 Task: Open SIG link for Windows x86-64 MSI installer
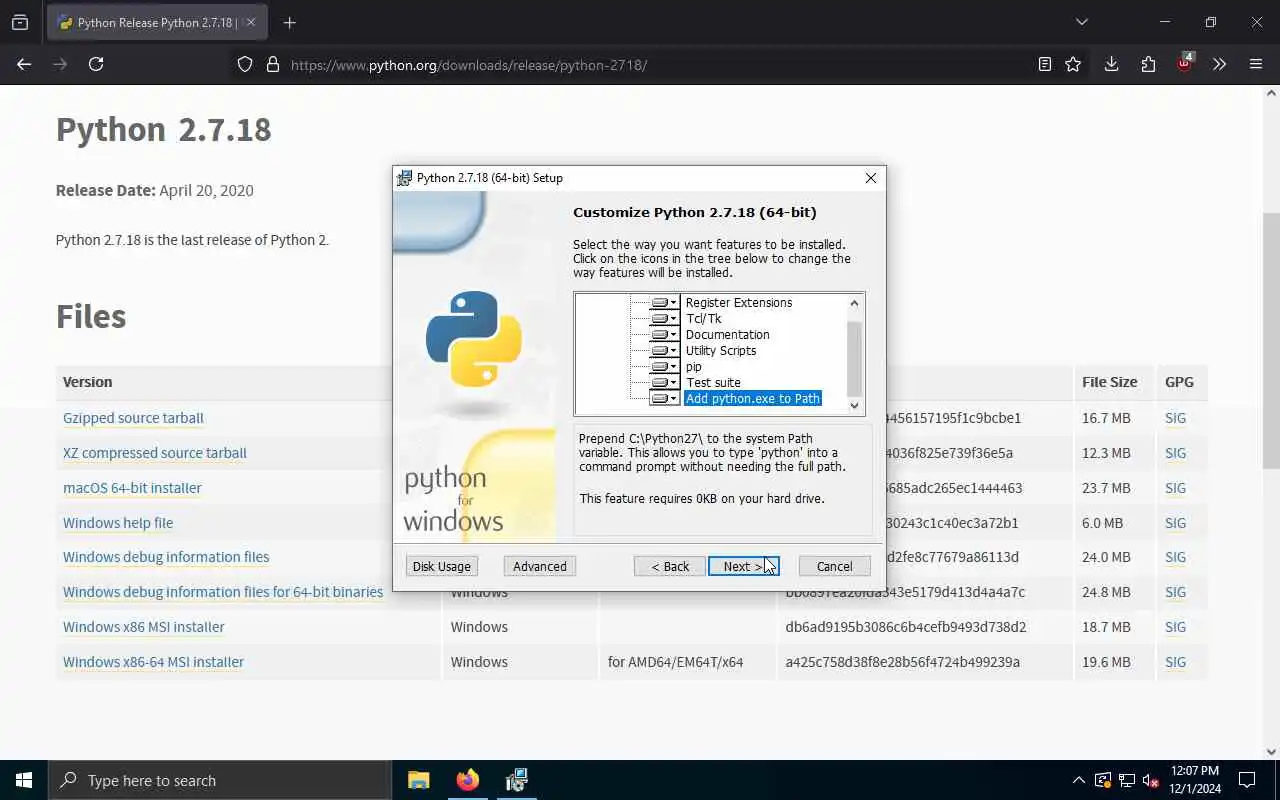tap(1175, 662)
